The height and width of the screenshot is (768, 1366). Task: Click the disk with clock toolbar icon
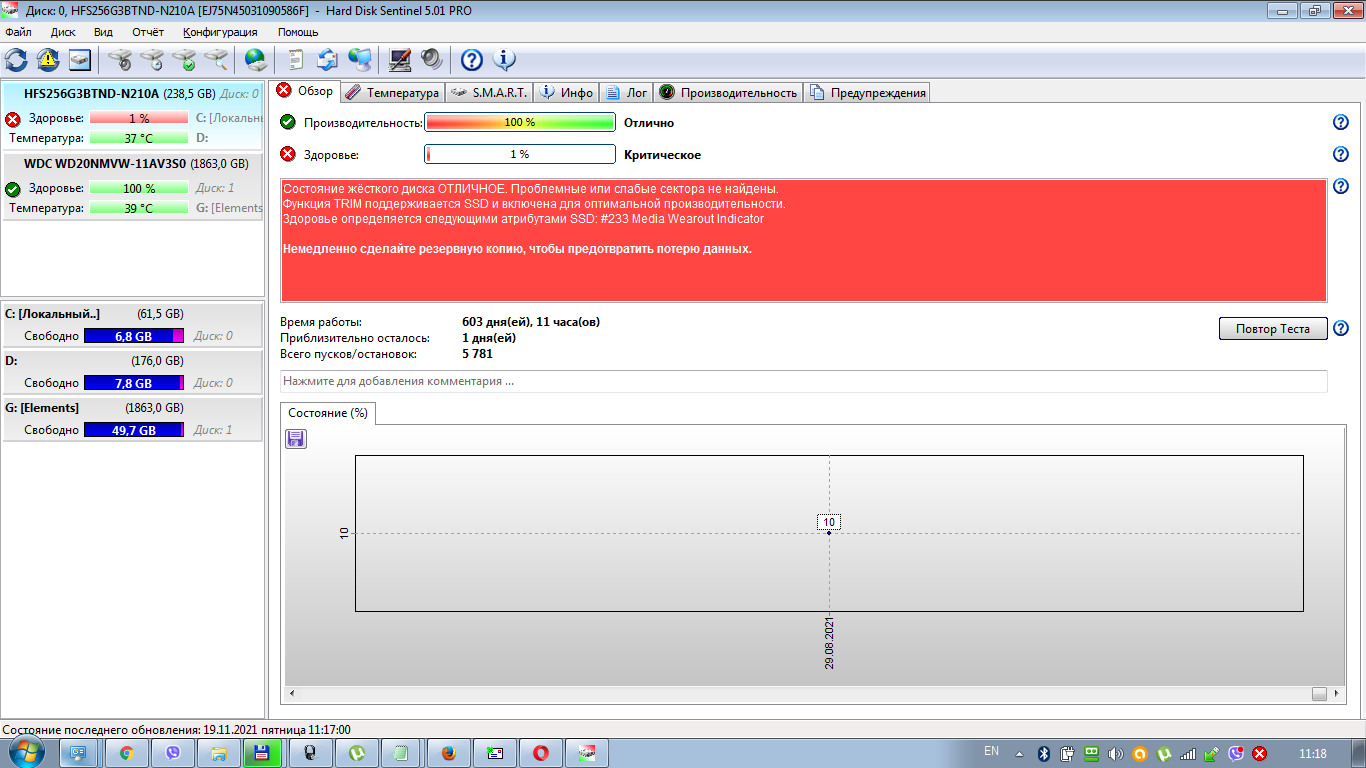(152, 60)
